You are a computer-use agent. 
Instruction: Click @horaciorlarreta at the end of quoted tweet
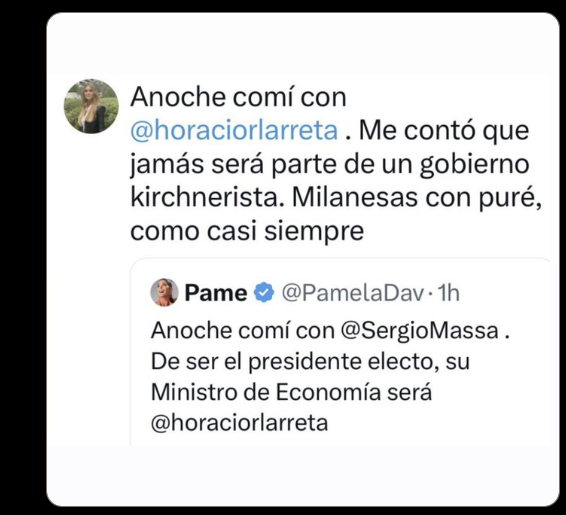(239, 423)
